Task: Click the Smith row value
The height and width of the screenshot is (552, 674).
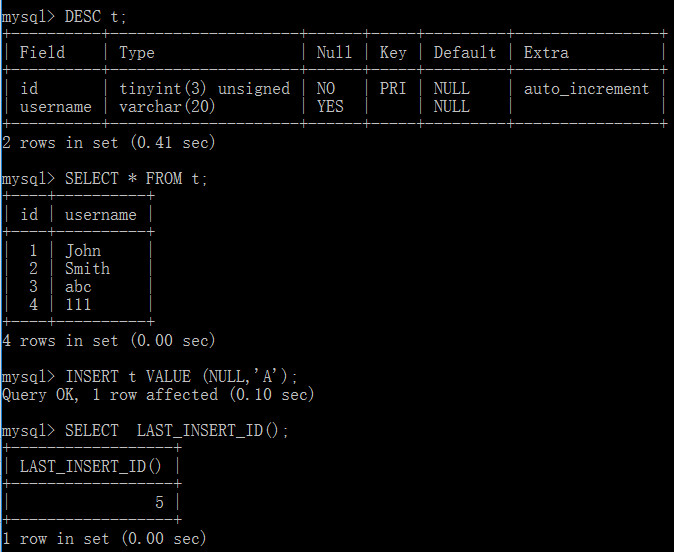Action: 87,269
